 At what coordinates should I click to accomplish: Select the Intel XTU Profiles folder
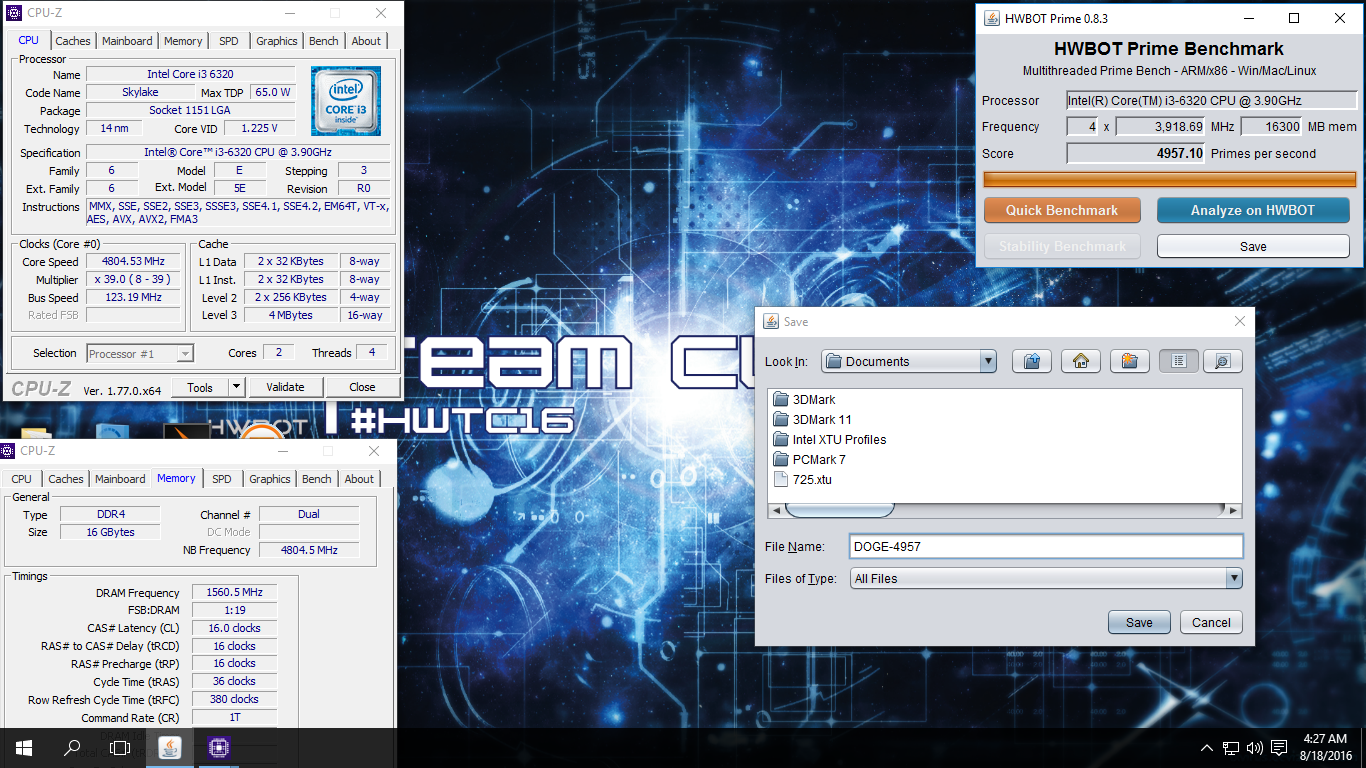coord(830,439)
